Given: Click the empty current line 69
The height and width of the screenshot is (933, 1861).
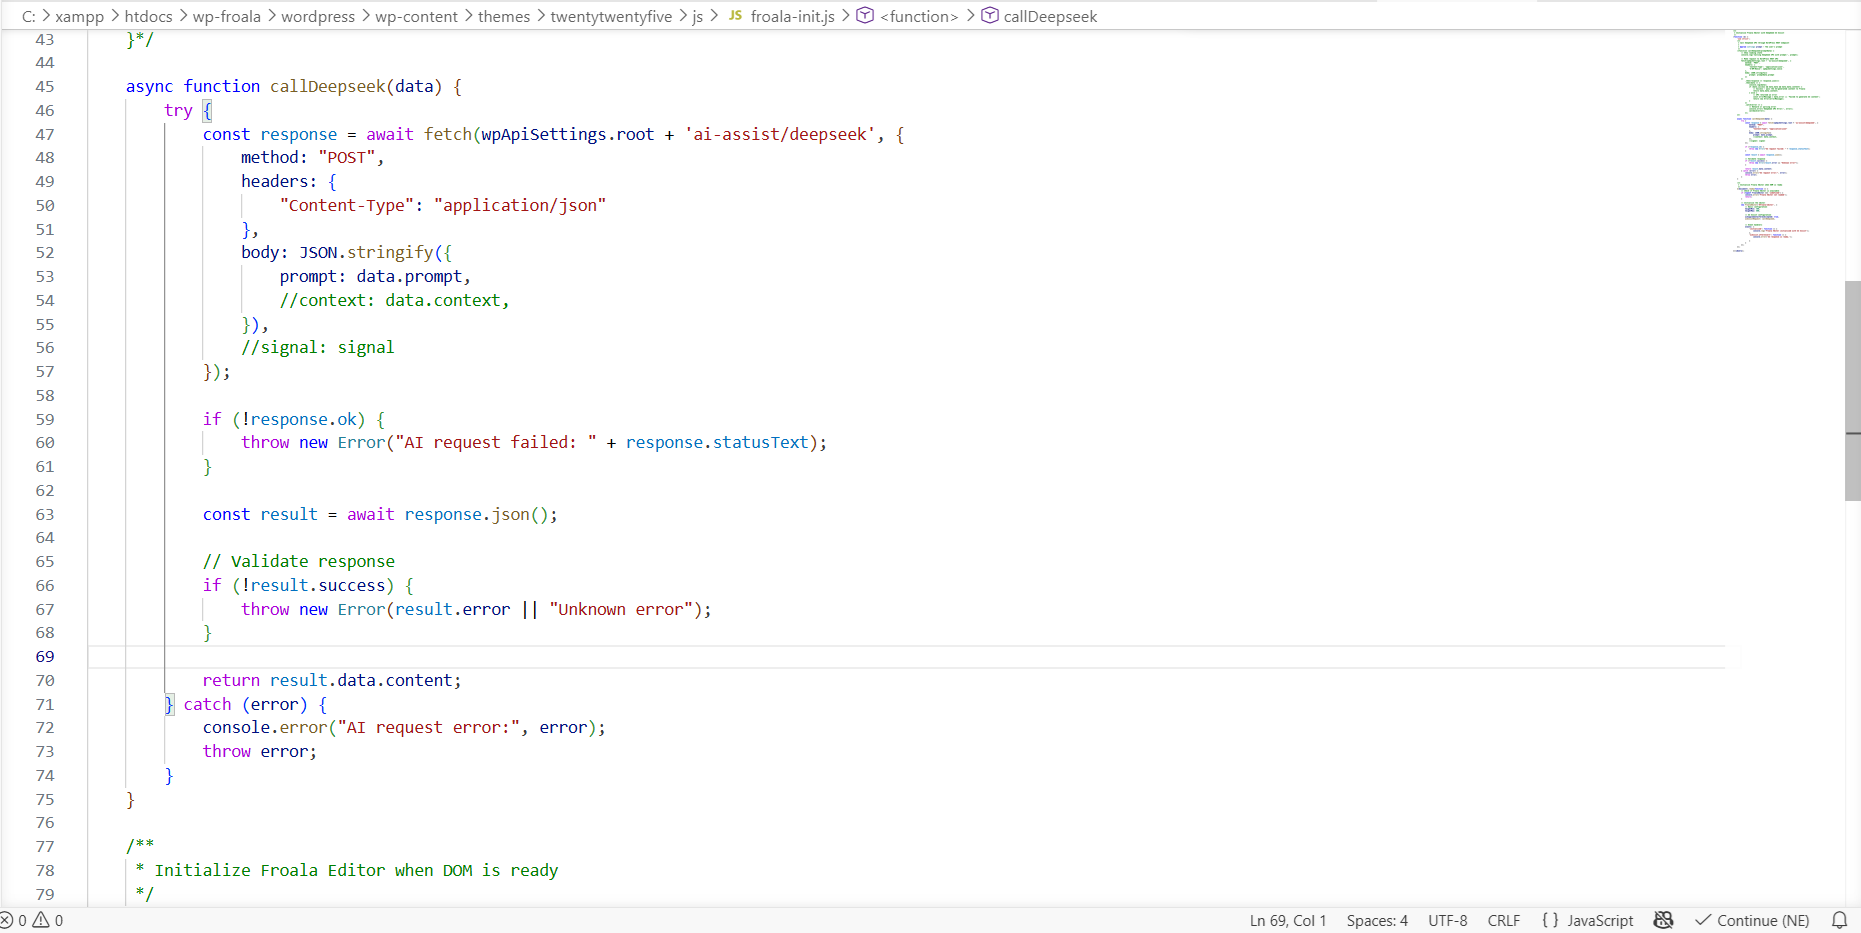Looking at the screenshot, I should (x=906, y=656).
